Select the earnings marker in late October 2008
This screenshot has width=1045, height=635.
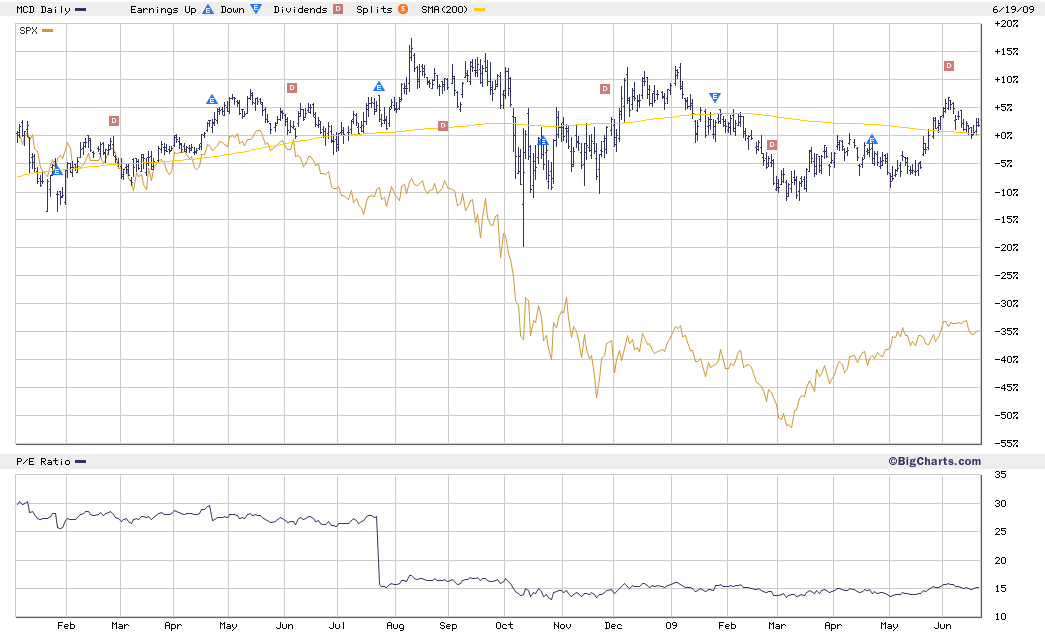tap(542, 140)
